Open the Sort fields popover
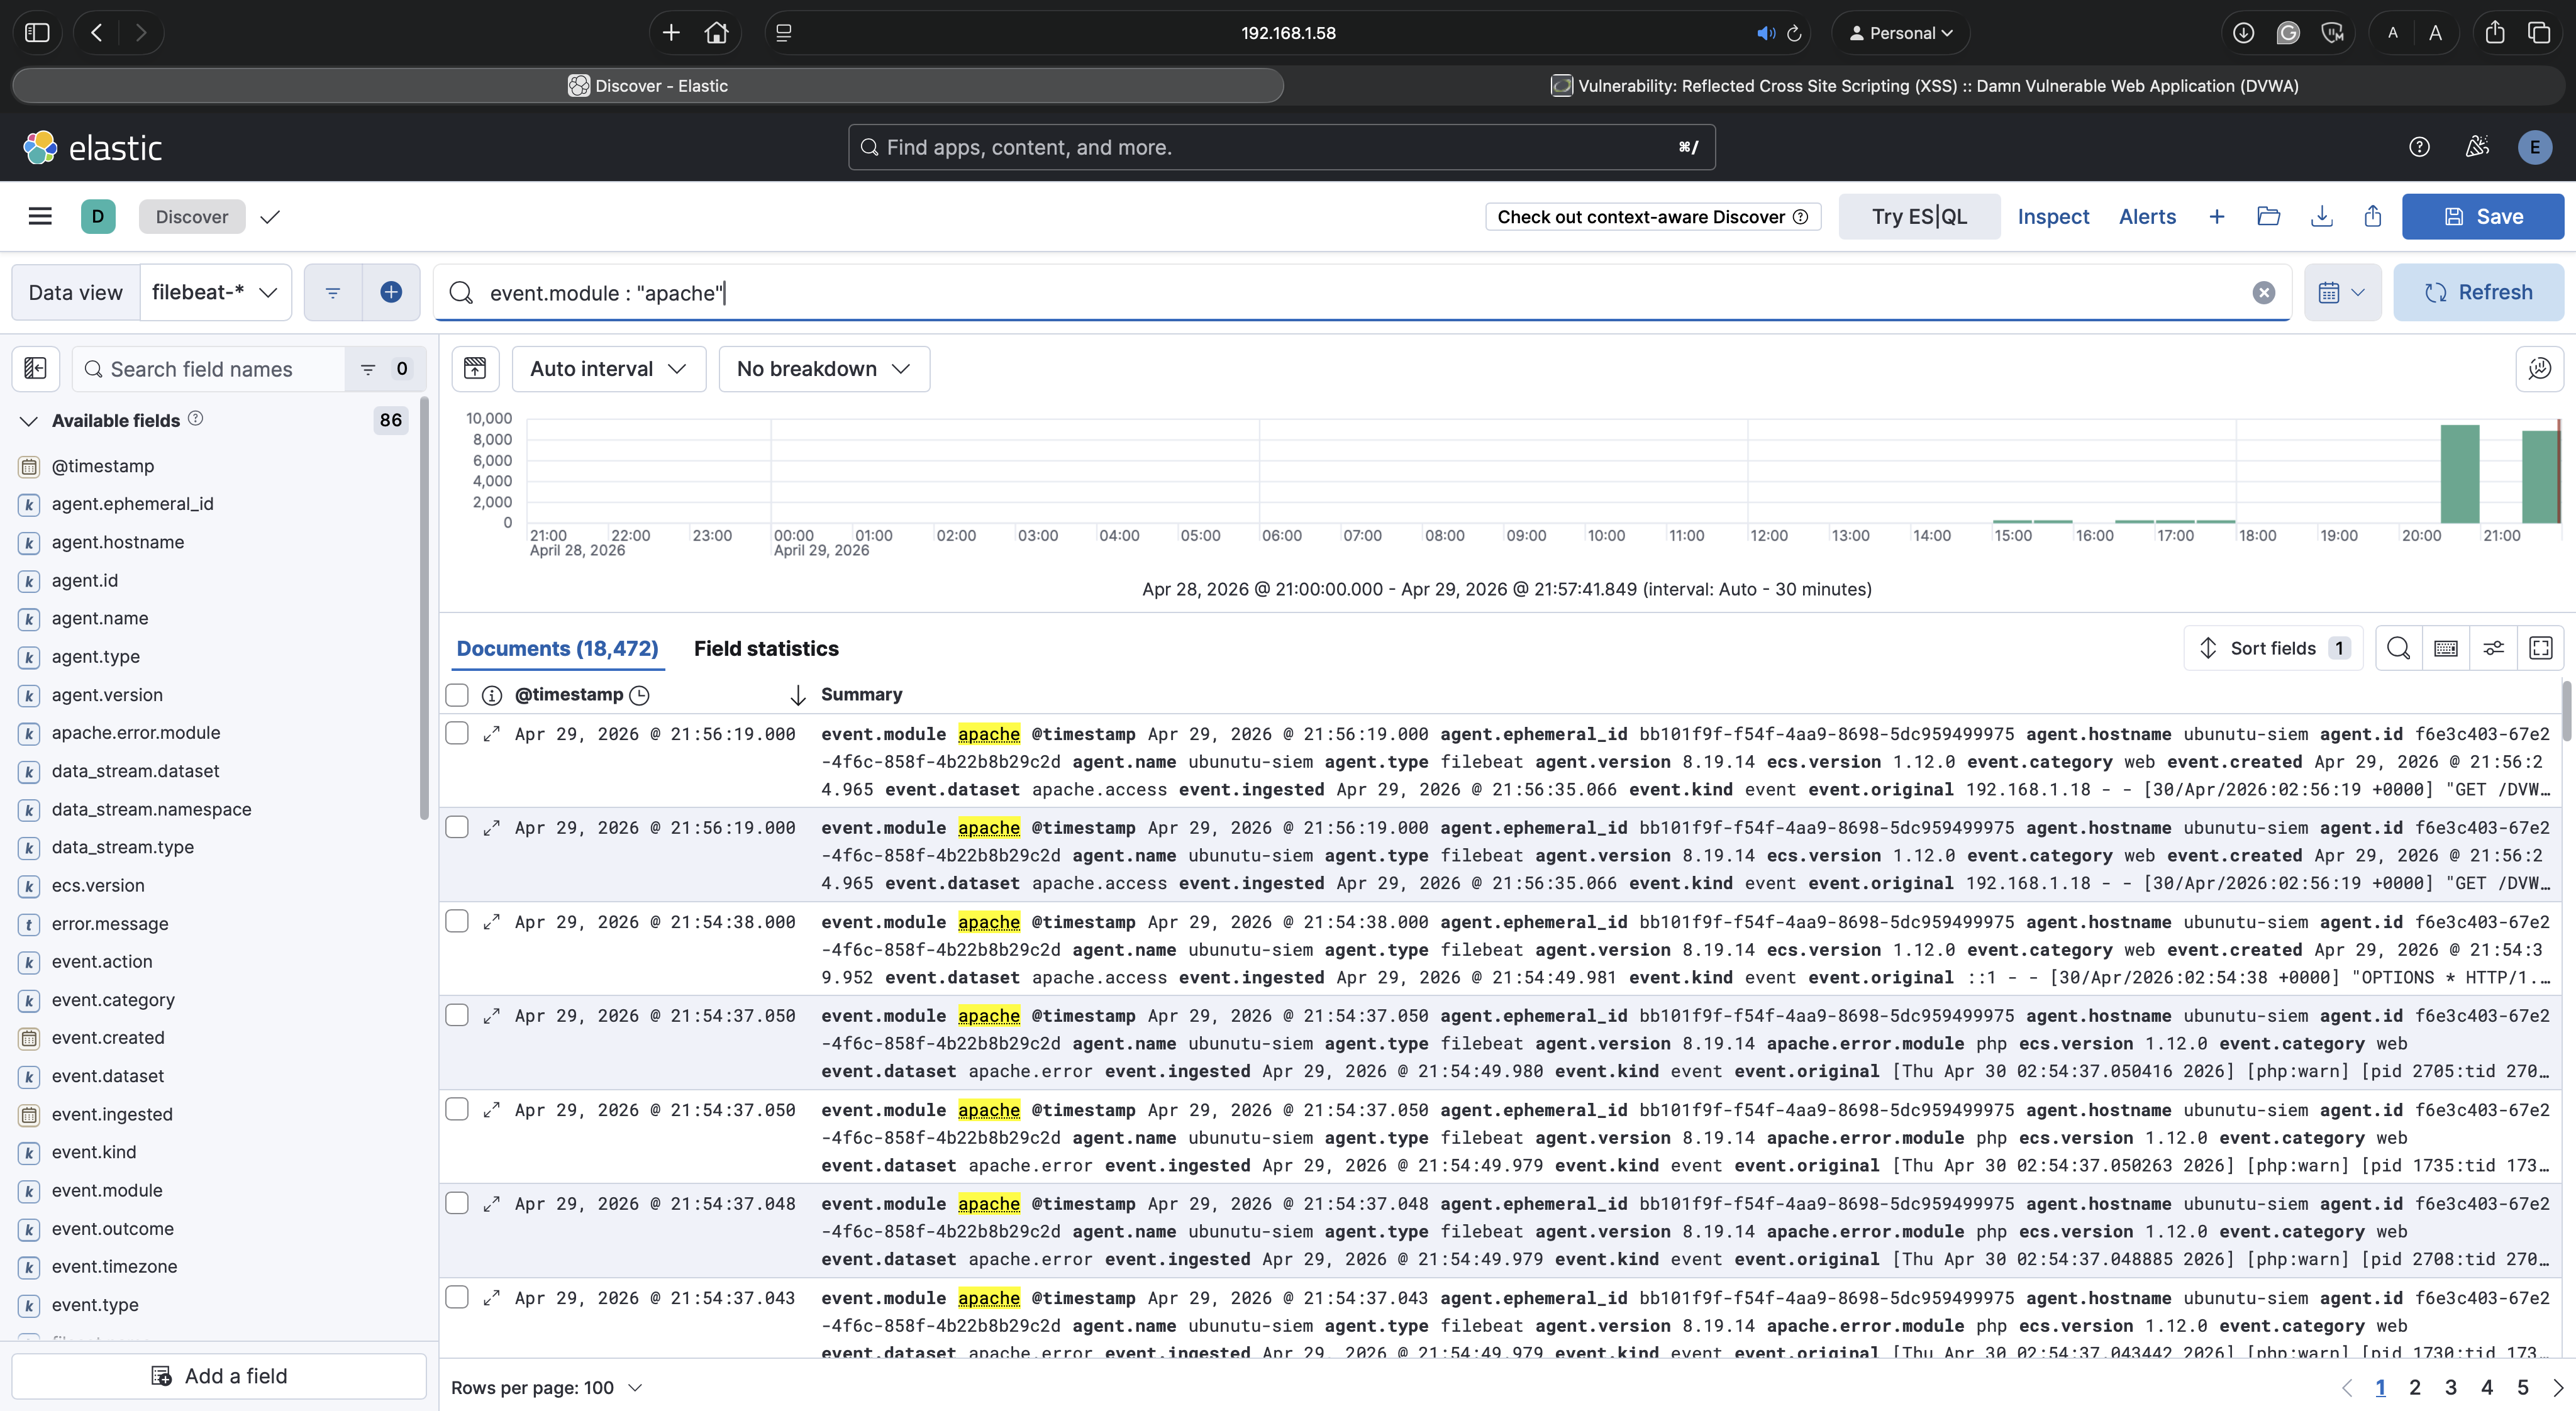2576x1411 pixels. 2273,648
